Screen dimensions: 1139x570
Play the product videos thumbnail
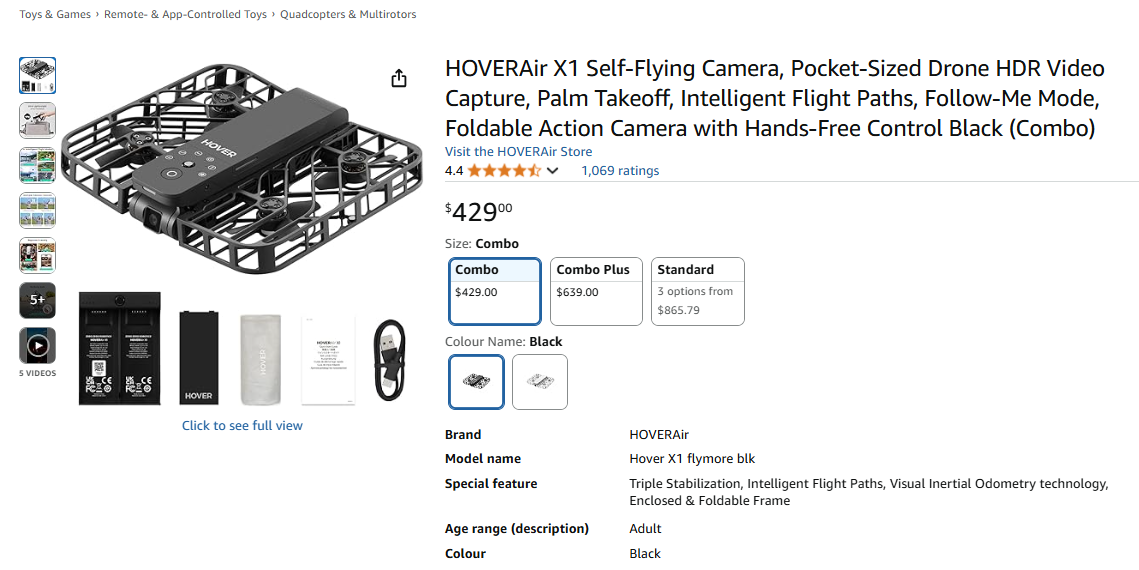pos(37,346)
